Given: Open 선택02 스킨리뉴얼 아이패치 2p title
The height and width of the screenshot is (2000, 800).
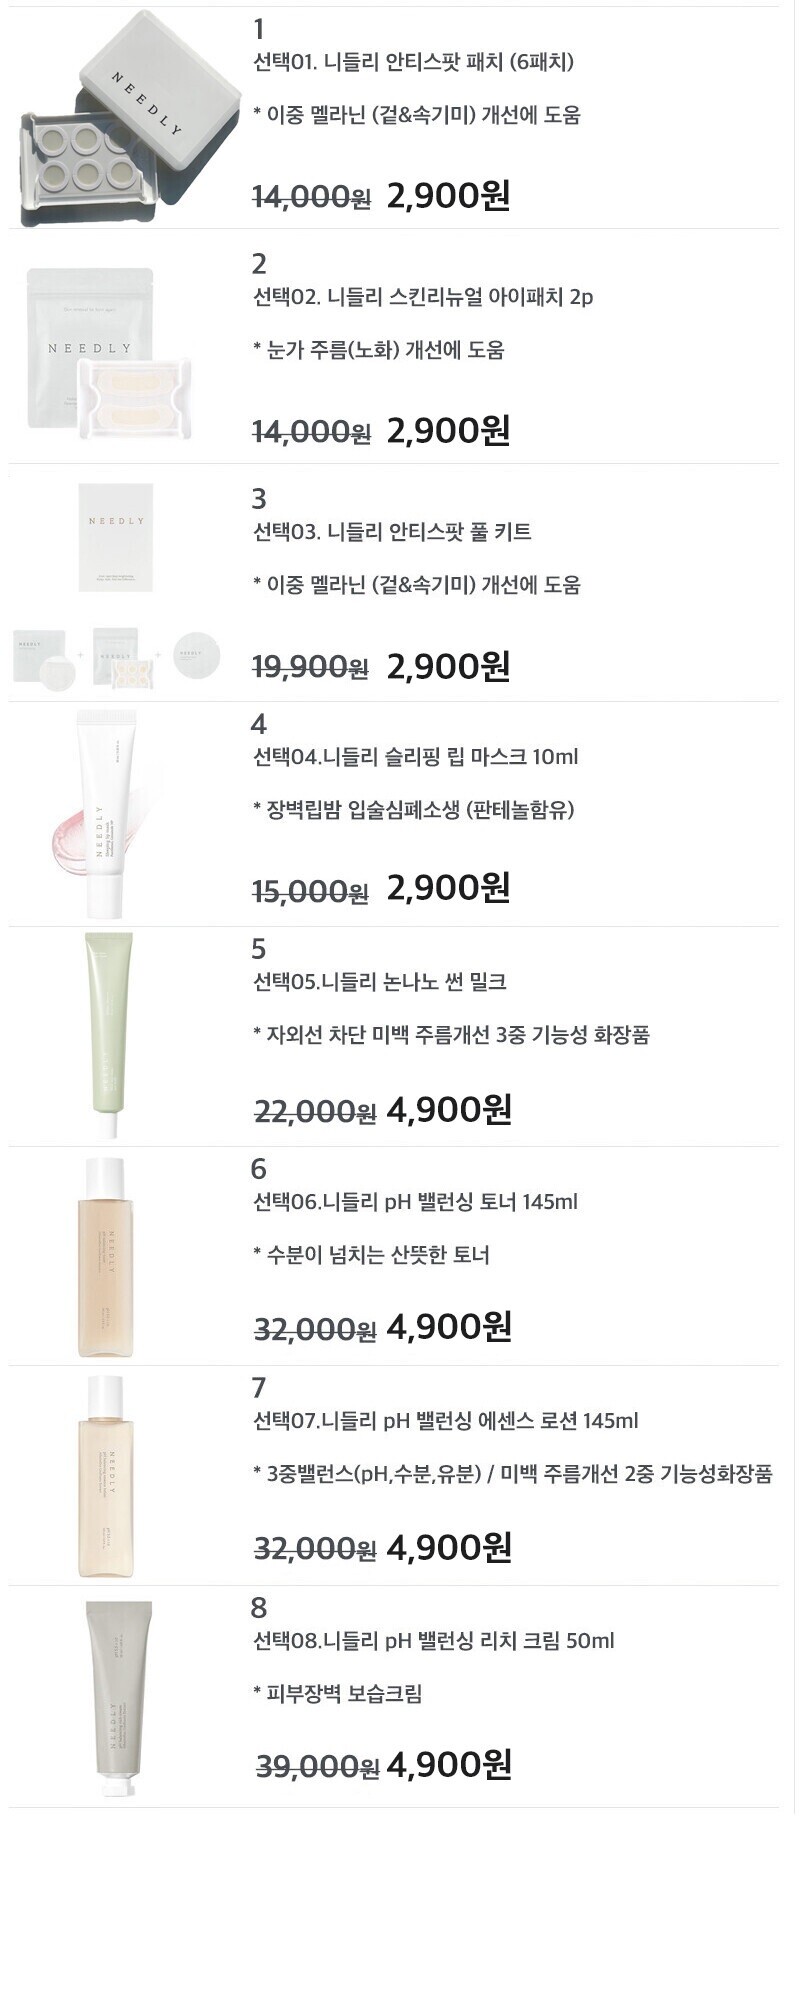Looking at the screenshot, I should (x=423, y=297).
